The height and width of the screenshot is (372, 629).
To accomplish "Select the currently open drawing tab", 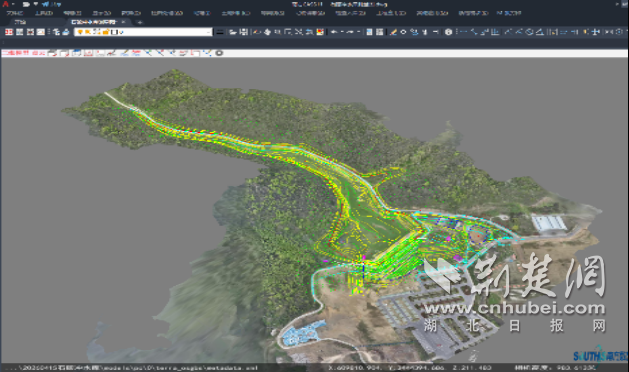I will [93, 22].
